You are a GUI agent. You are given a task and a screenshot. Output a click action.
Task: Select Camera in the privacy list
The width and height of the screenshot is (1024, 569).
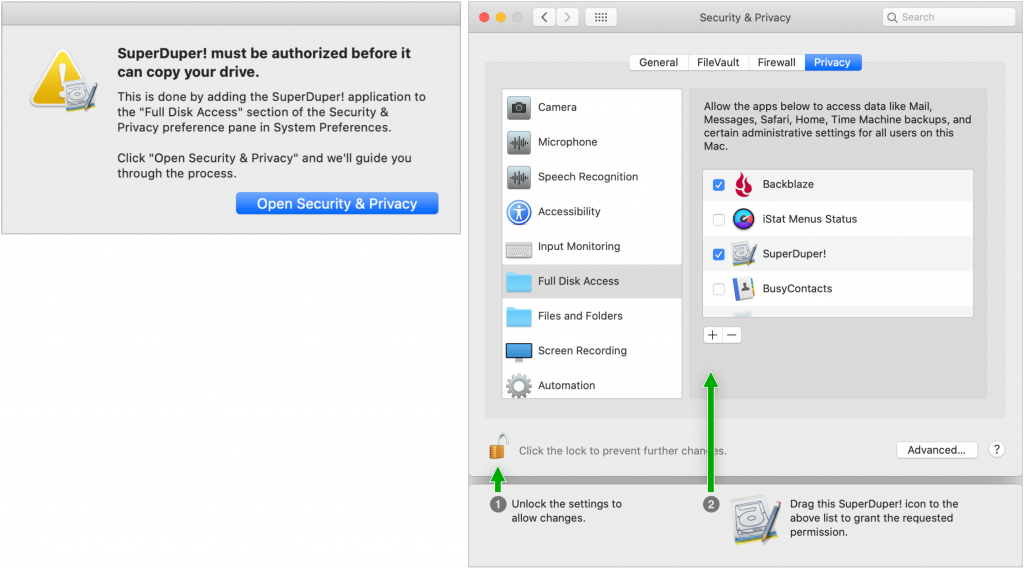[592, 107]
